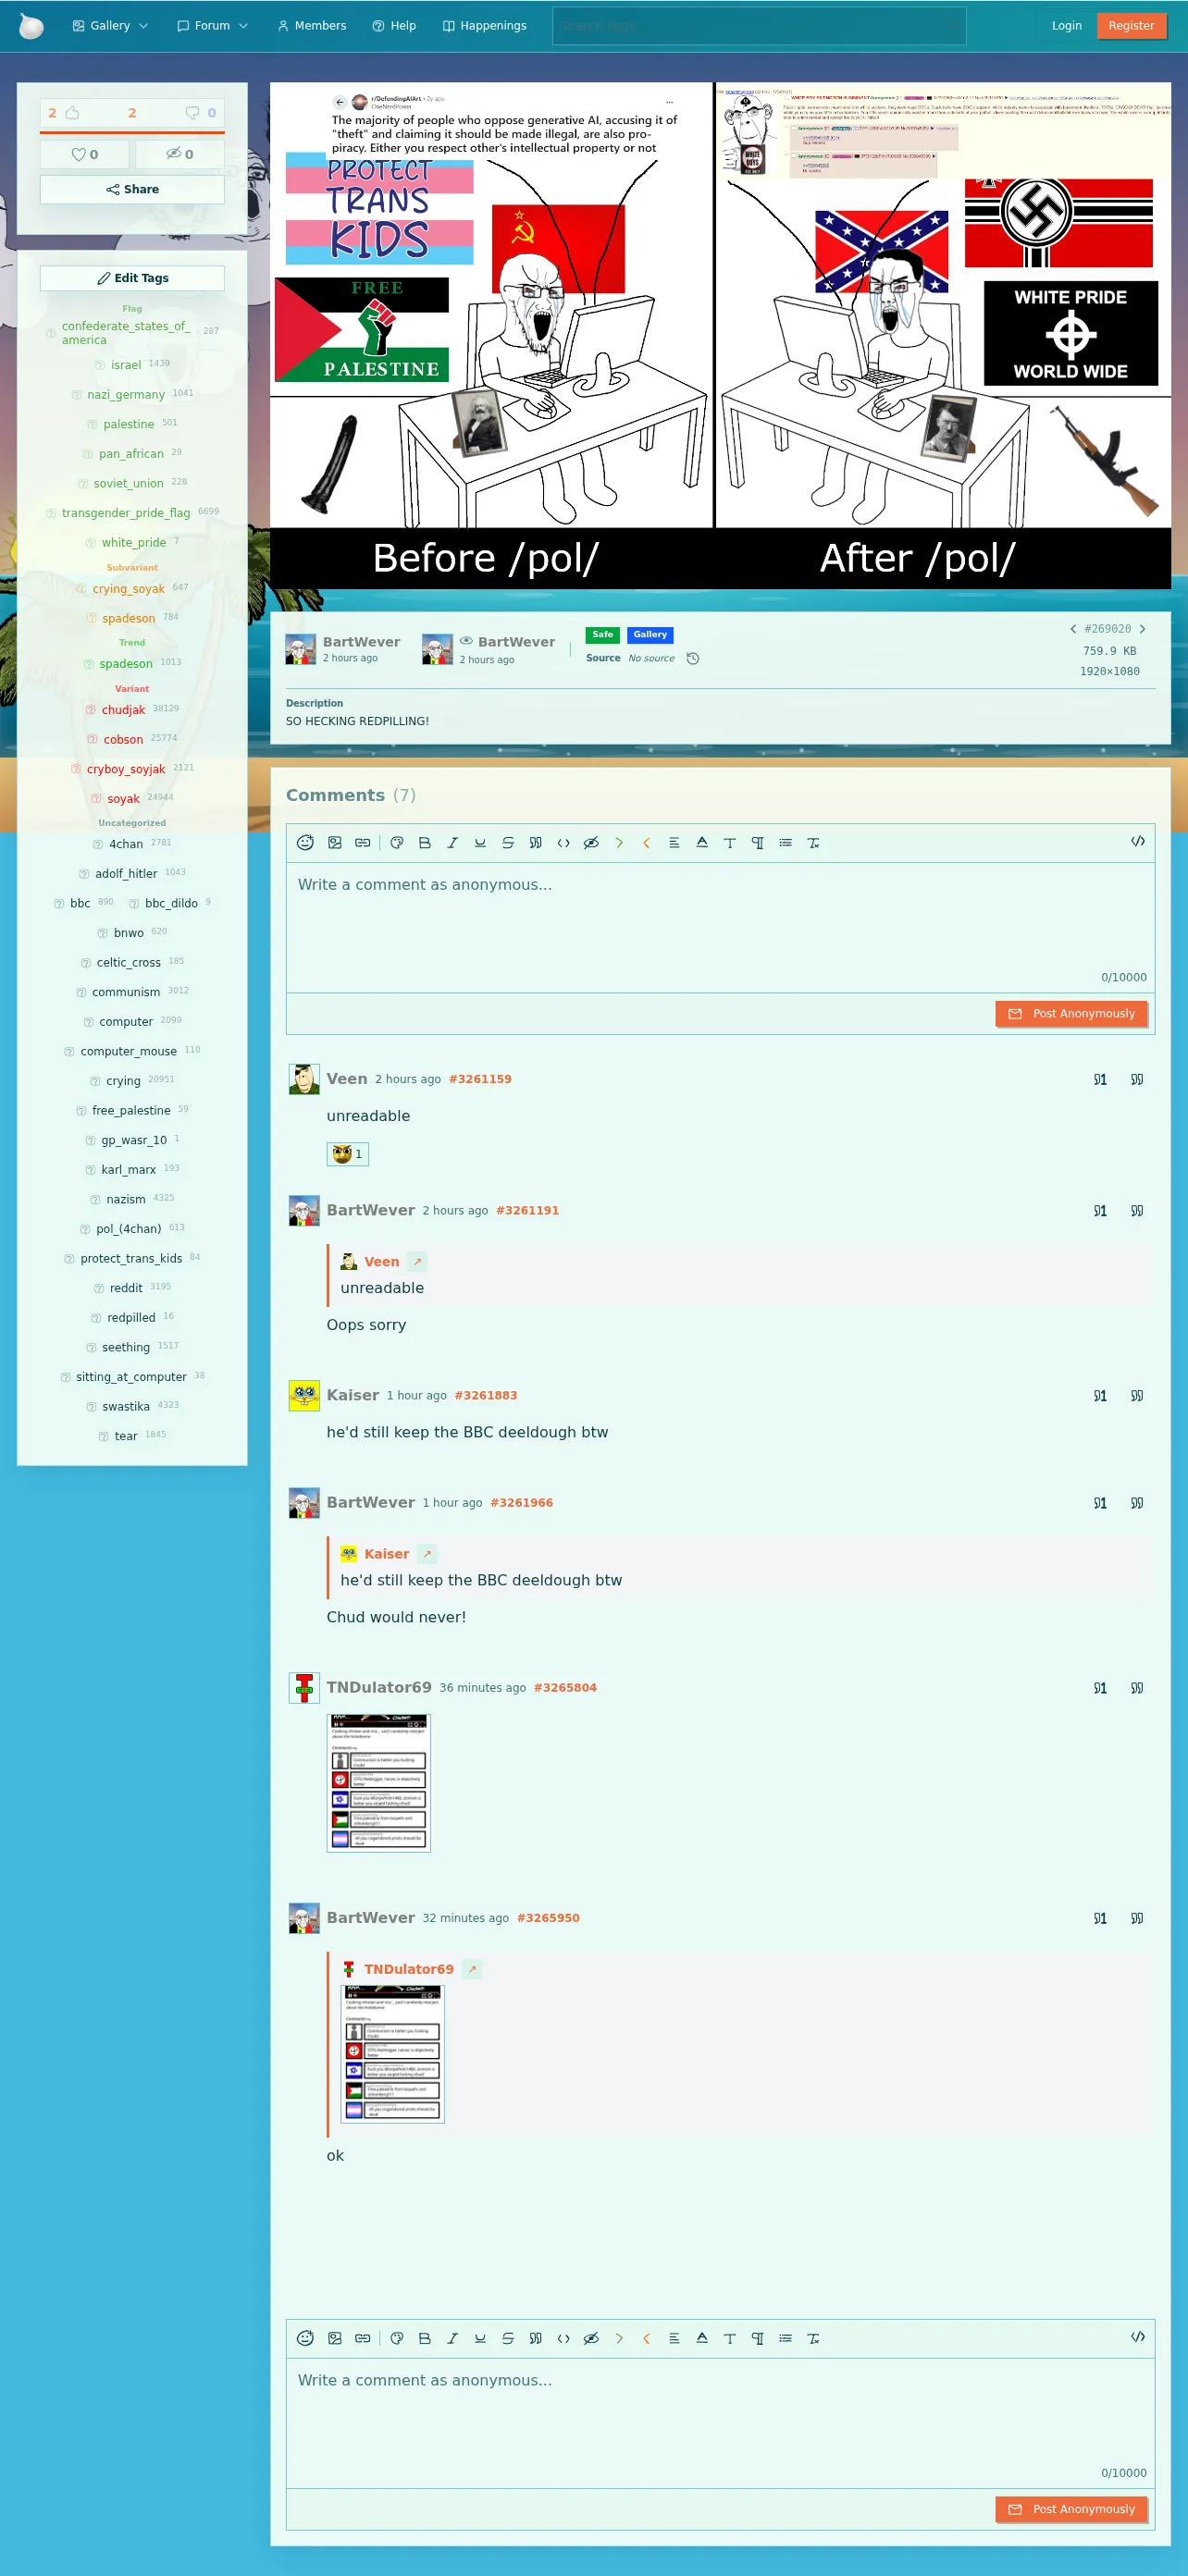Go to the next post with the right chevron
The width and height of the screenshot is (1188, 2576).
(1142, 629)
